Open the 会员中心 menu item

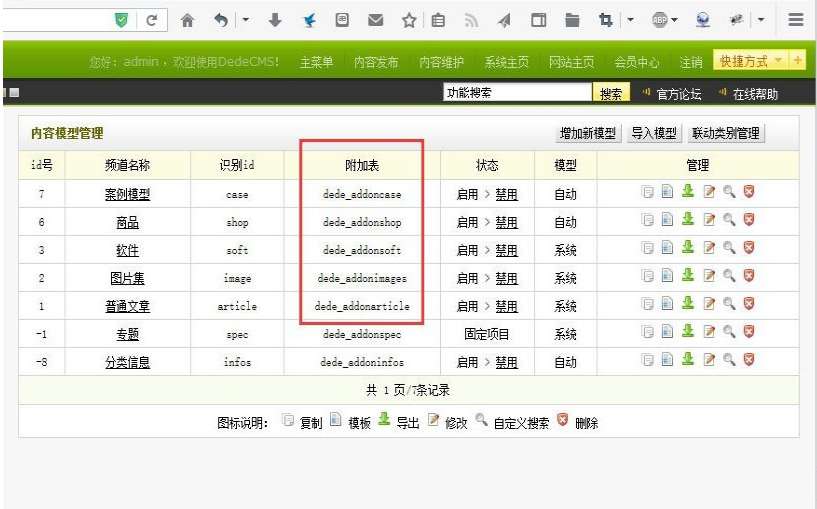pyautogui.click(x=636, y=62)
